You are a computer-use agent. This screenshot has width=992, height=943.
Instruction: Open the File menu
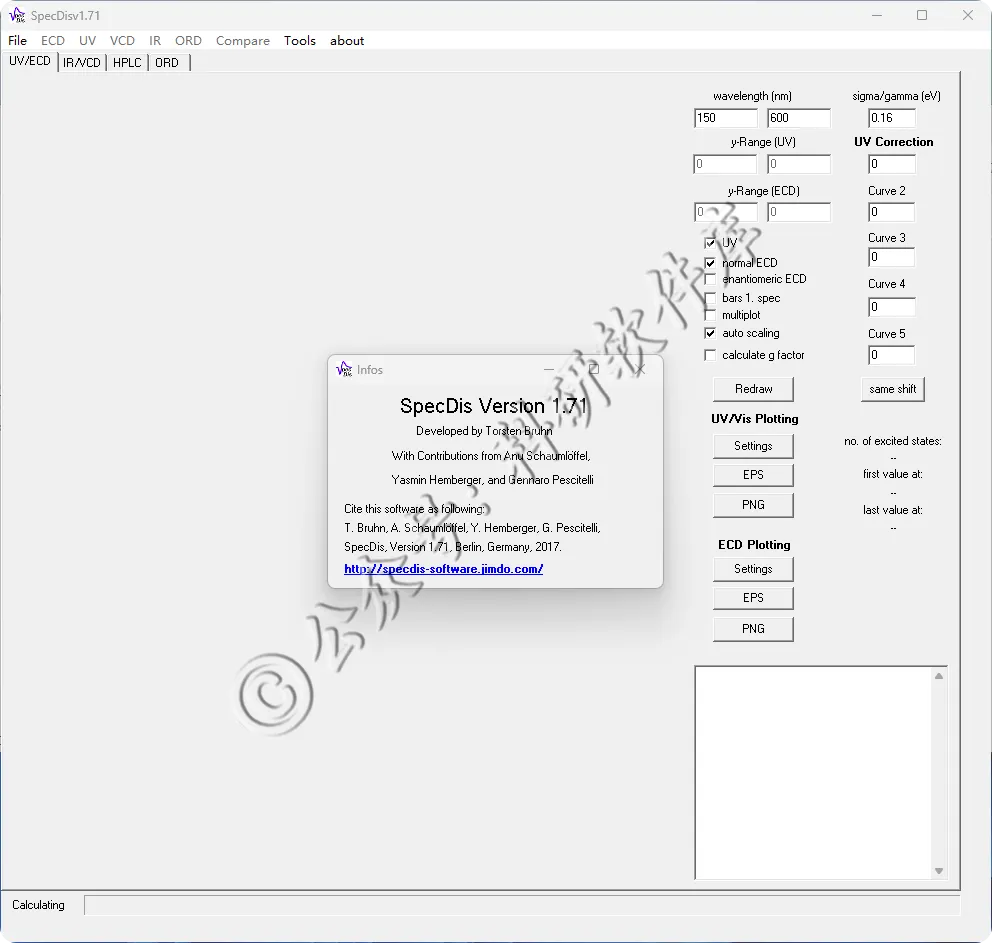click(x=17, y=40)
